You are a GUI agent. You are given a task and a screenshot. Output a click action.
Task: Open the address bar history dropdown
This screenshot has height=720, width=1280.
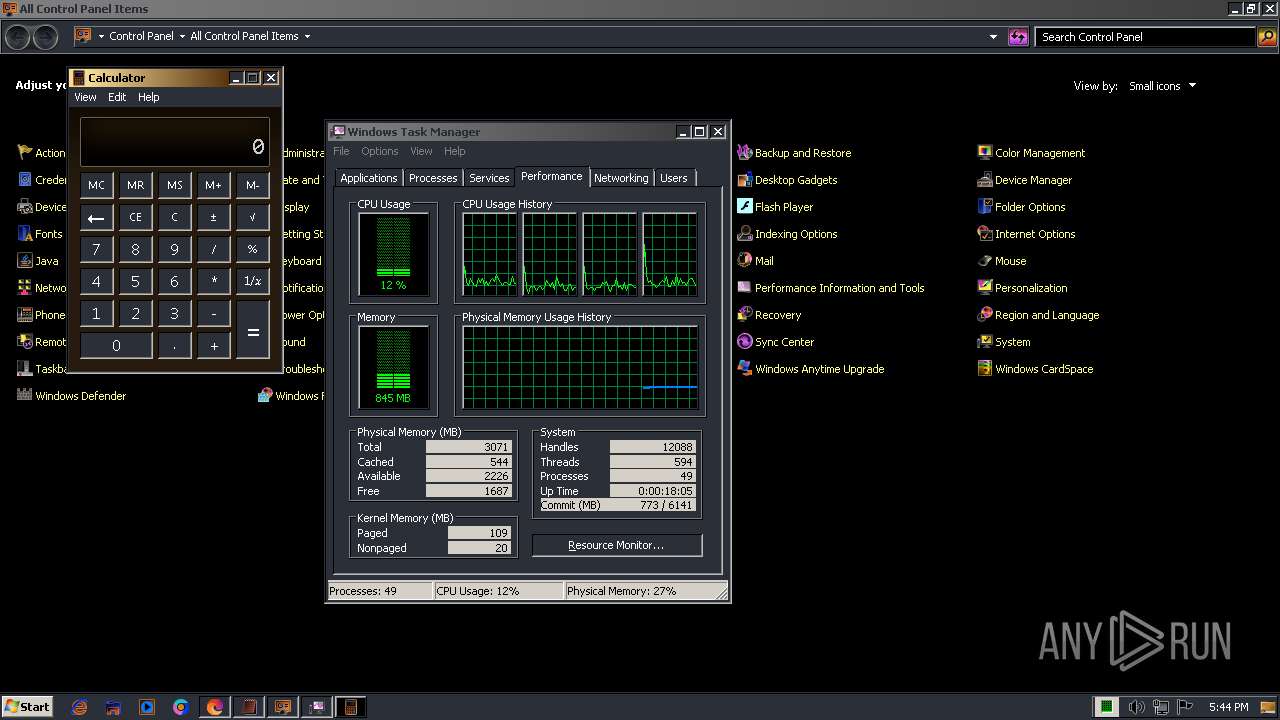click(993, 37)
